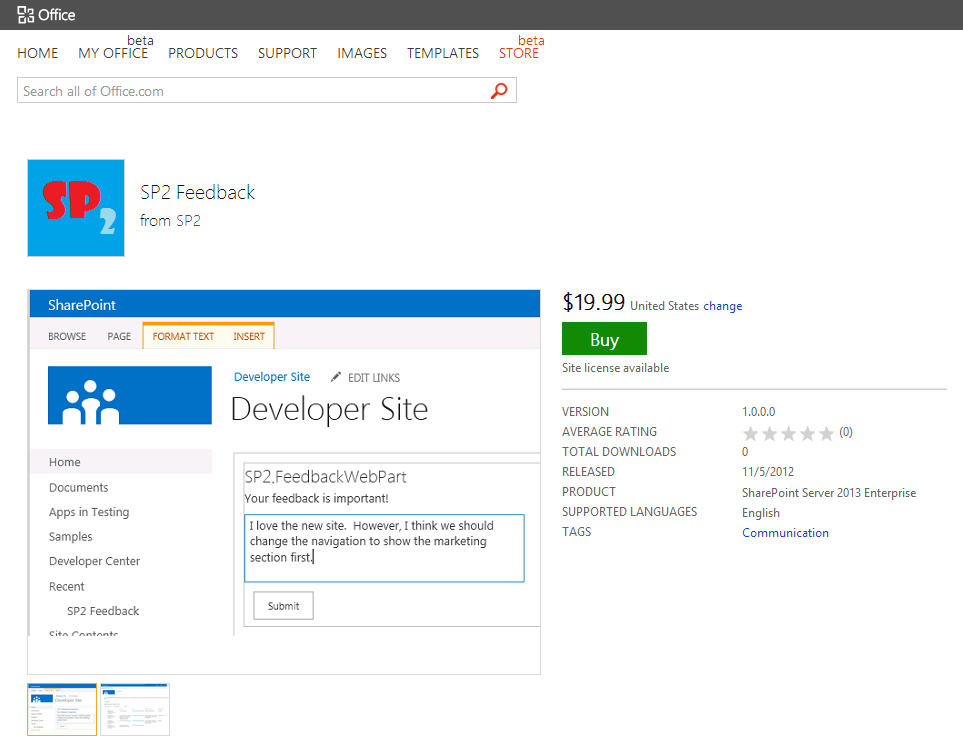
Task: Click the TOTAL DOWNLOADS label
Action: pyautogui.click(x=619, y=451)
